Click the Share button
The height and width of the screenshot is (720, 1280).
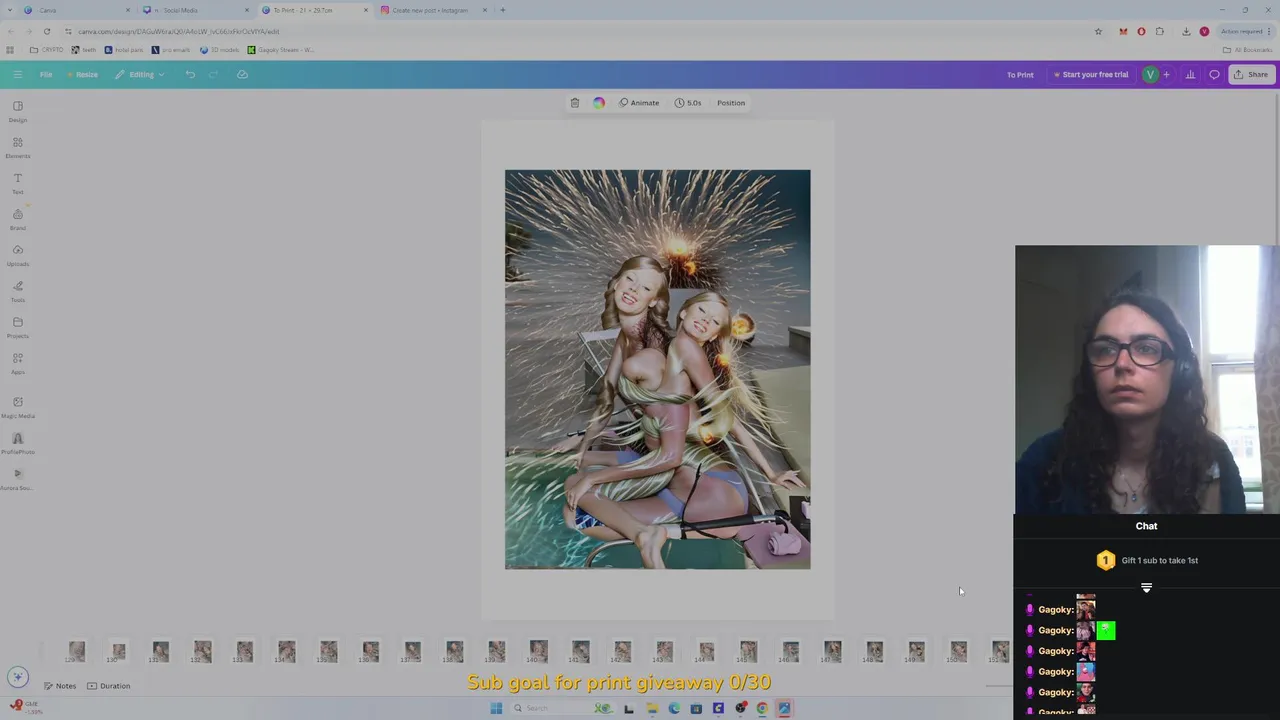click(x=1251, y=75)
